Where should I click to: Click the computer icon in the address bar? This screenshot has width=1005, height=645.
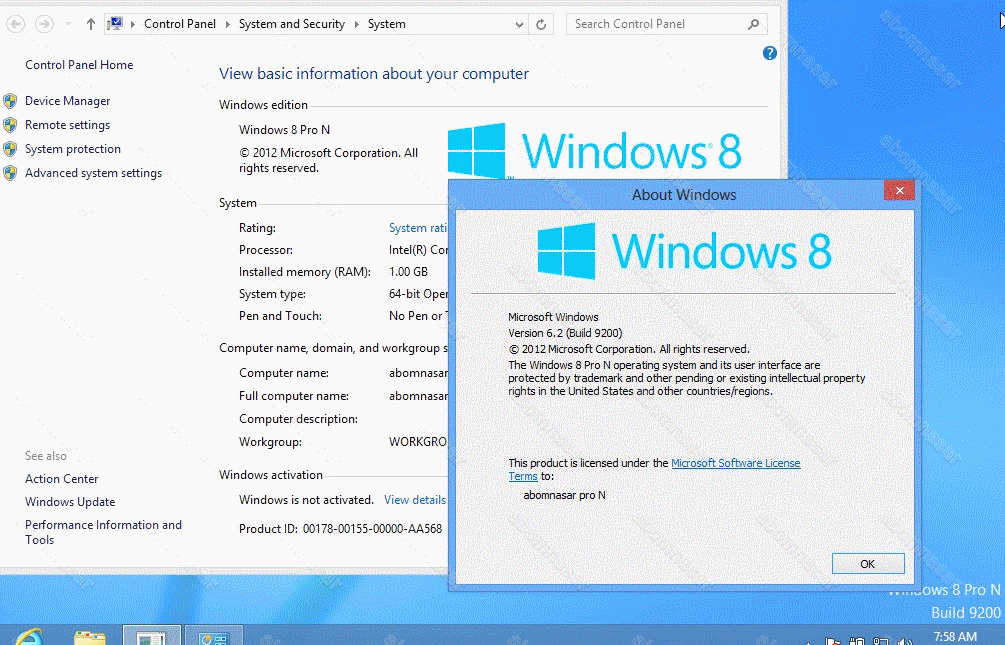115,24
